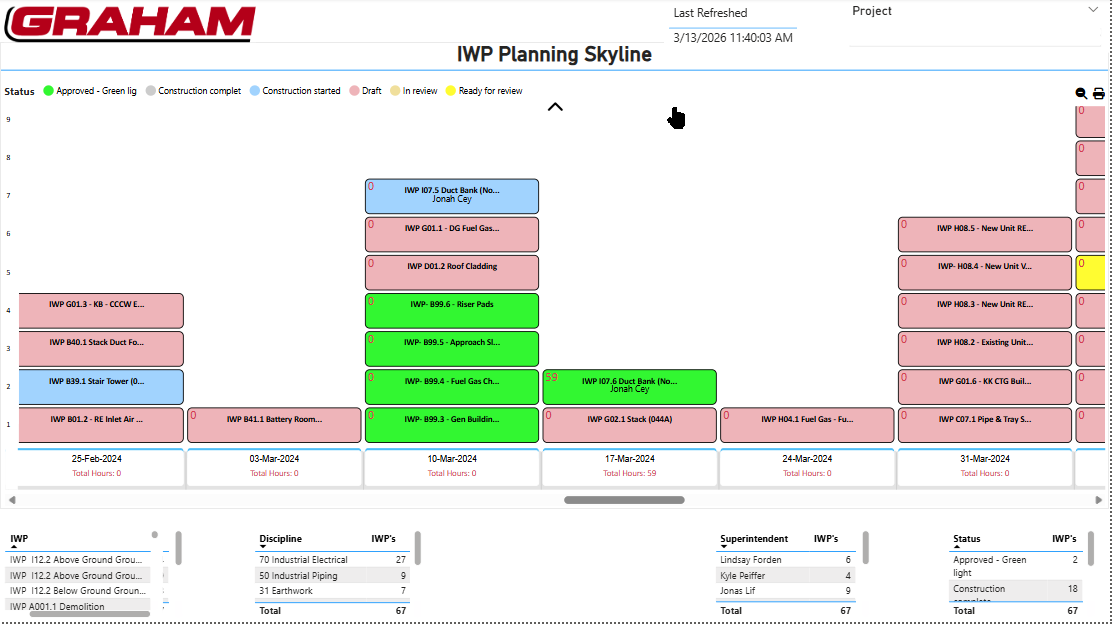The image size is (1113, 625).
Task: Sort by the Superintendent column header
Action: 754,538
